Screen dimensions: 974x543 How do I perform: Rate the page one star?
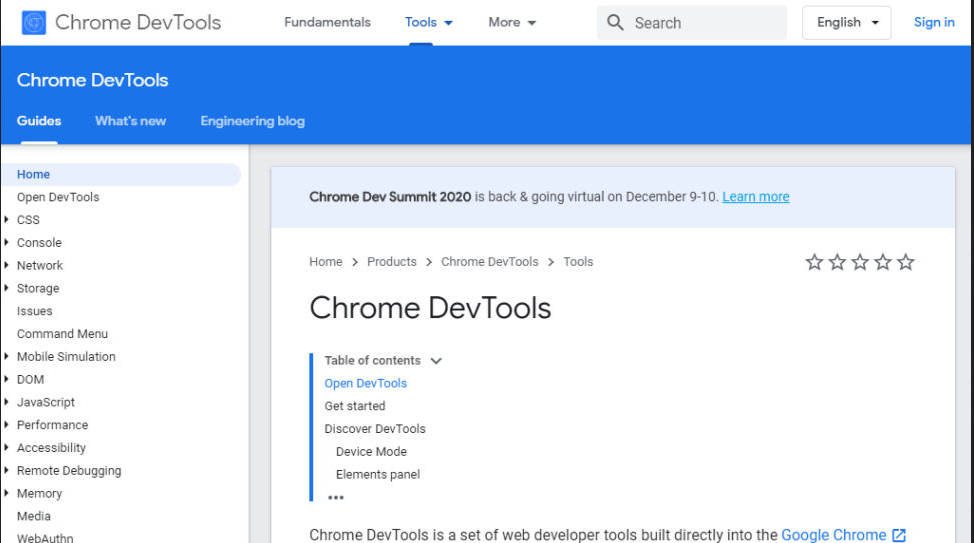click(814, 262)
